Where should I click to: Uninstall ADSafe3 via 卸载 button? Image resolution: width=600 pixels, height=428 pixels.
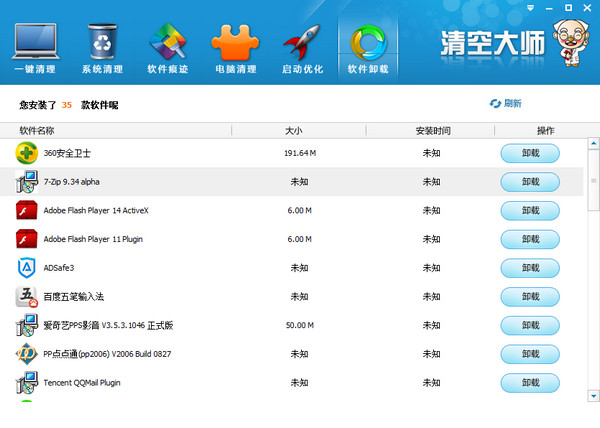coord(530,268)
